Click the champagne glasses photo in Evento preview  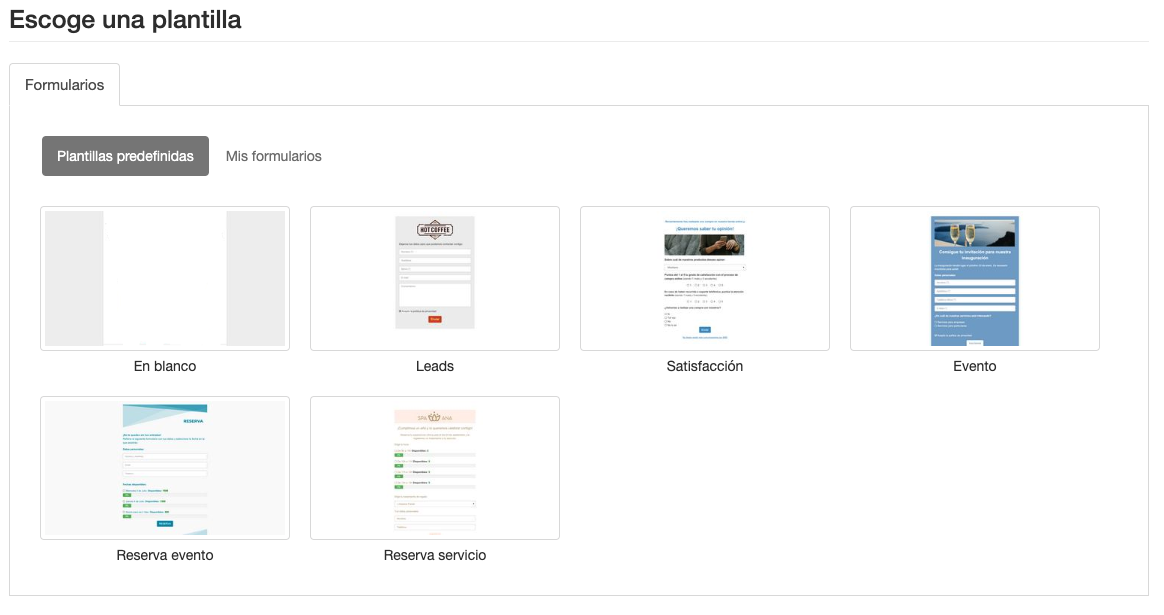click(975, 233)
